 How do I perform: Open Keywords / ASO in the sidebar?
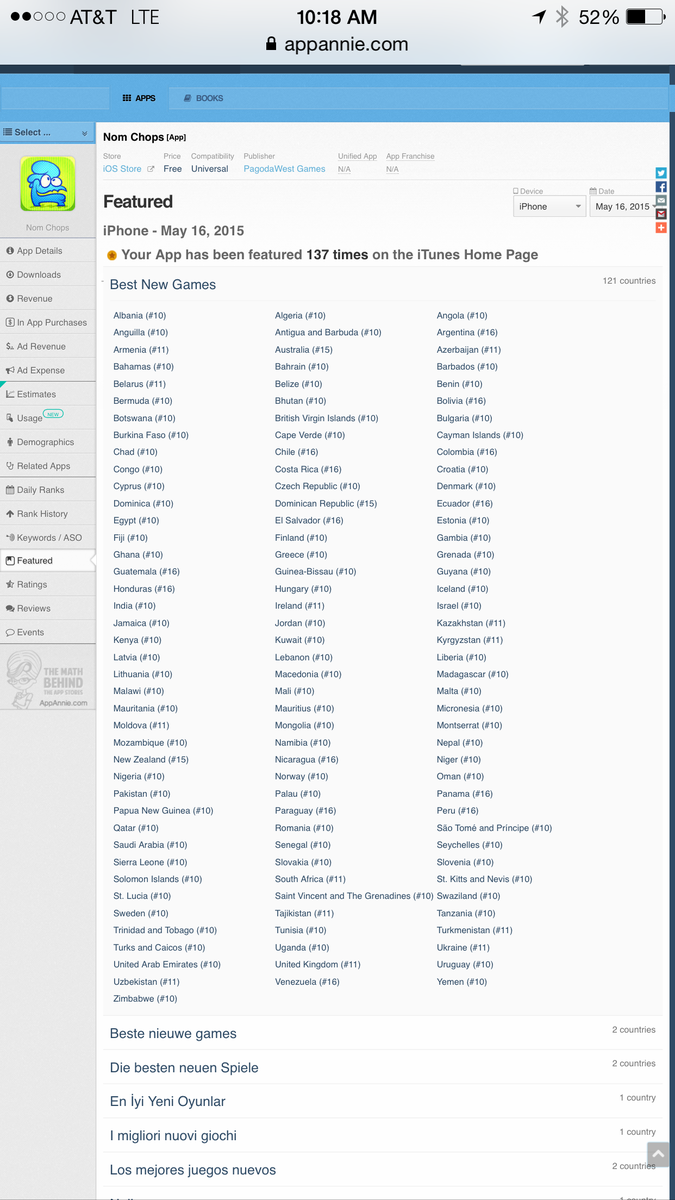[47, 538]
